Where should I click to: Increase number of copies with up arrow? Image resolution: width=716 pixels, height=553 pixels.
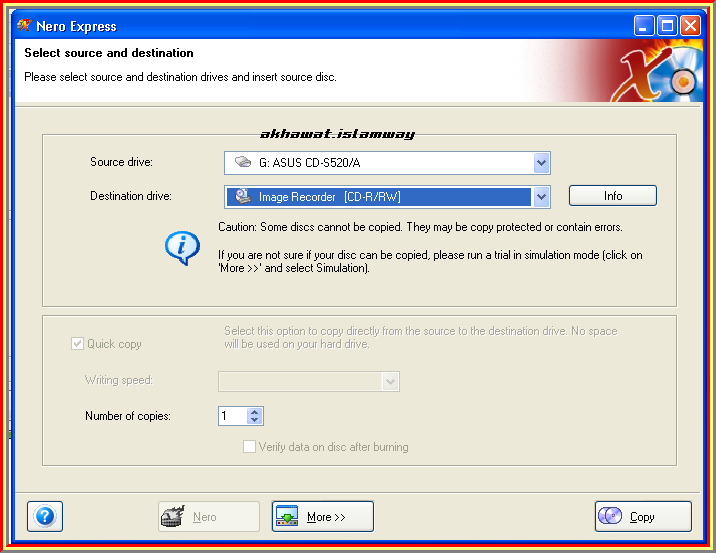click(255, 412)
